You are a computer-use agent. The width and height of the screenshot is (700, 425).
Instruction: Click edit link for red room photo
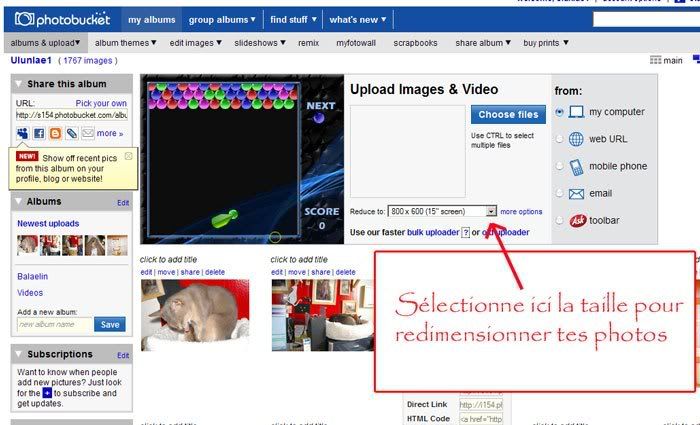277,272
